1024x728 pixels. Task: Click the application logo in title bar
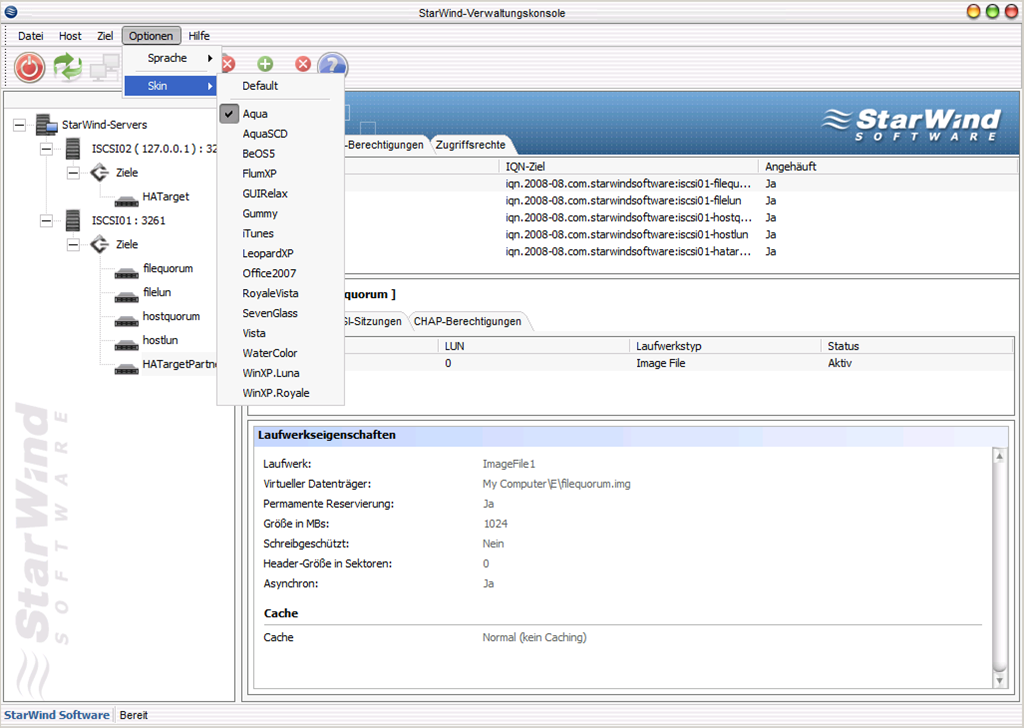coord(11,12)
